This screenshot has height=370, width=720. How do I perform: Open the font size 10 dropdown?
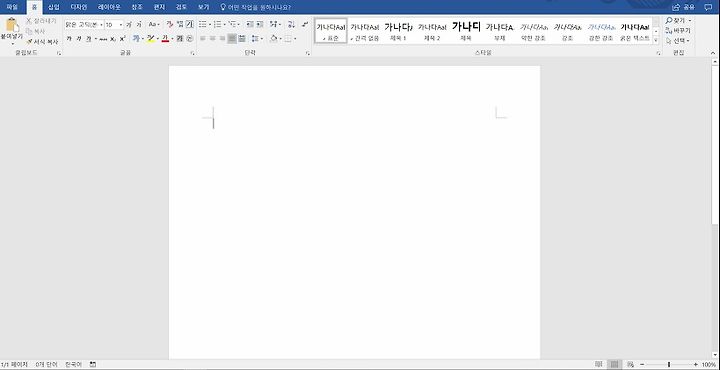click(121, 25)
